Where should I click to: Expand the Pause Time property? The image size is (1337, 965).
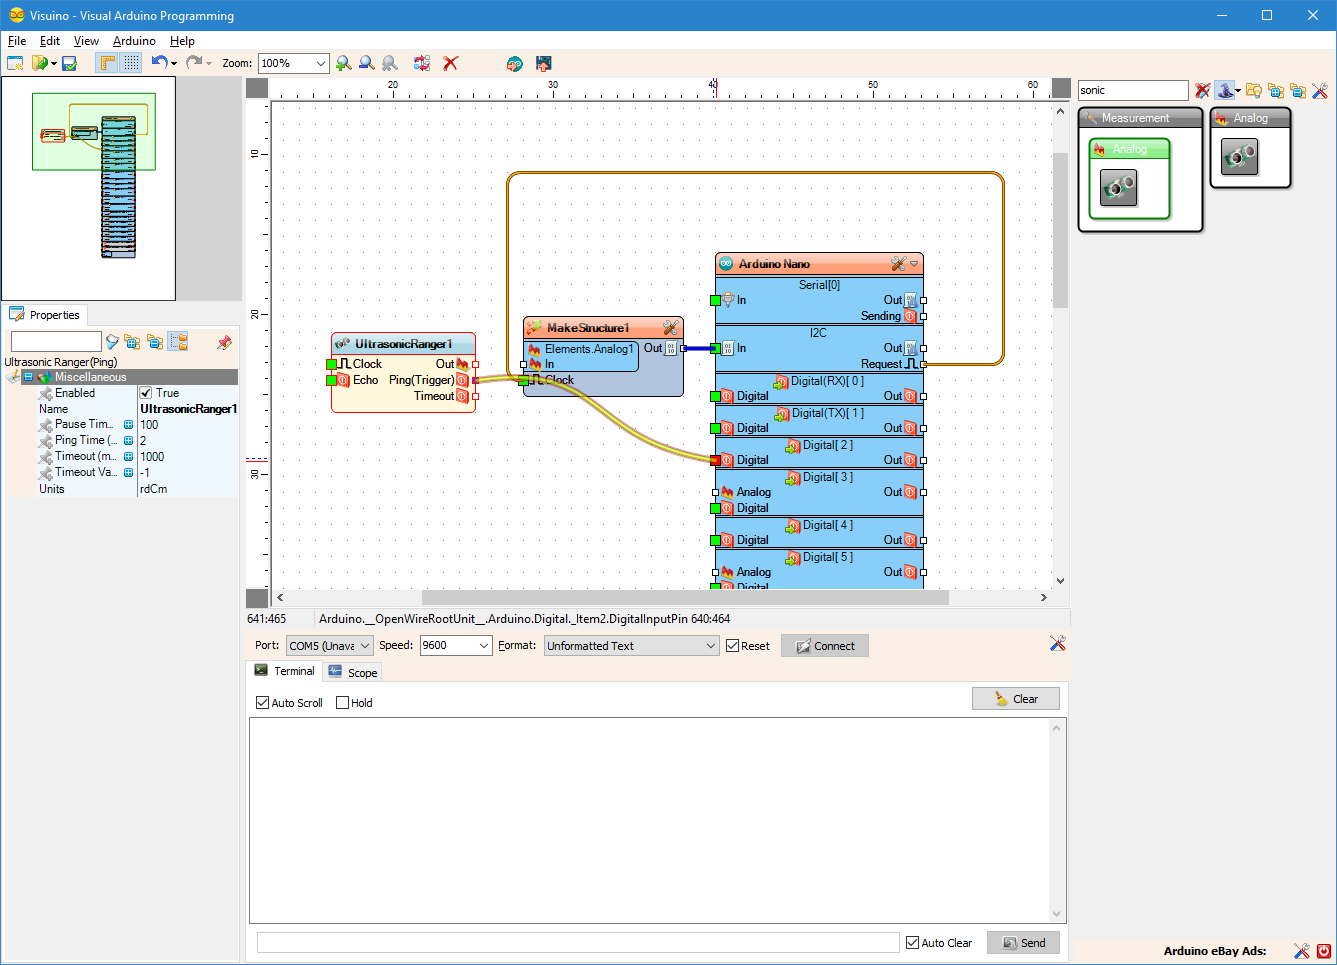pos(128,425)
